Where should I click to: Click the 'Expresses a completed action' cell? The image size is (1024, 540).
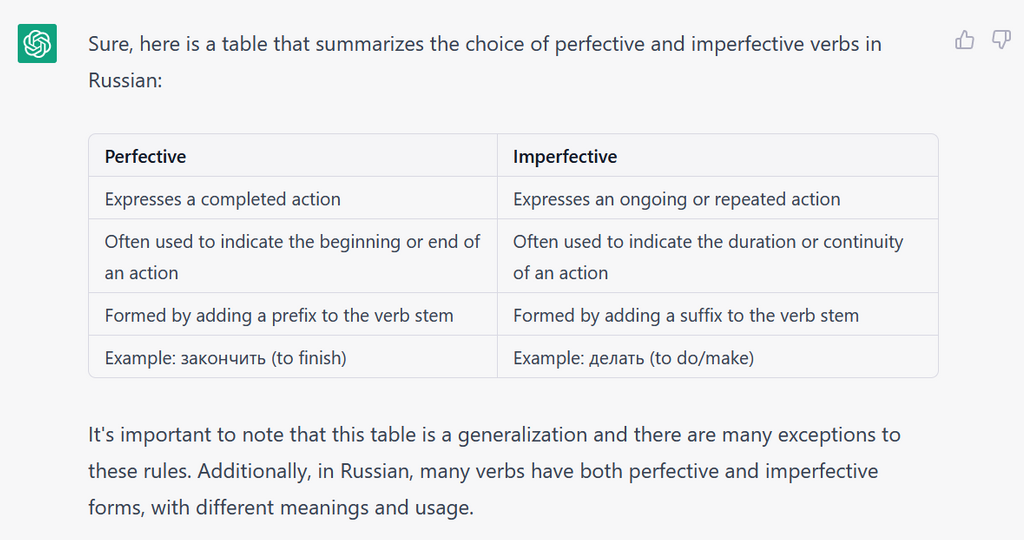223,199
